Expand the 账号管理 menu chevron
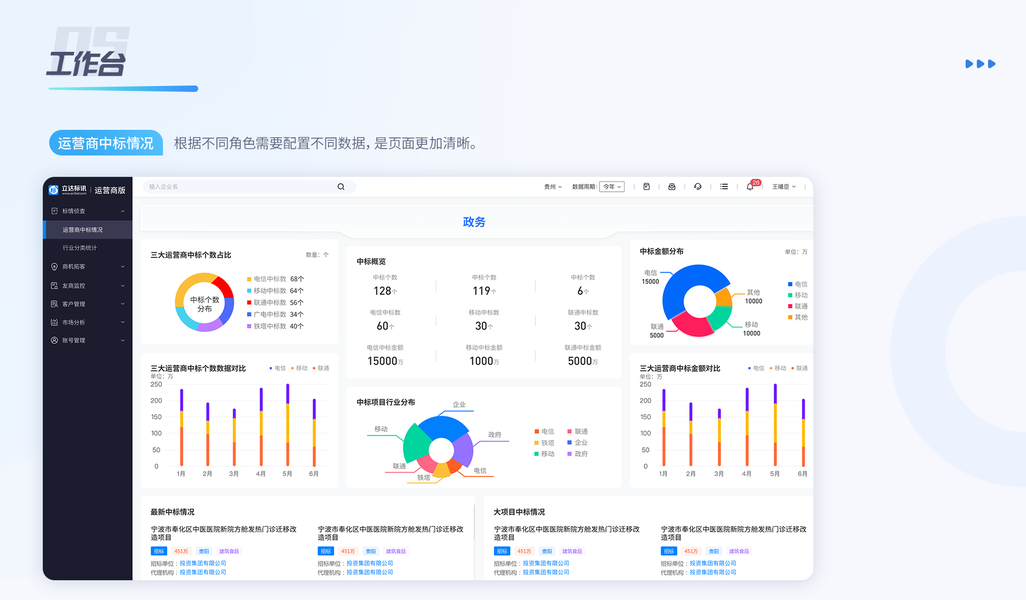 (x=122, y=341)
